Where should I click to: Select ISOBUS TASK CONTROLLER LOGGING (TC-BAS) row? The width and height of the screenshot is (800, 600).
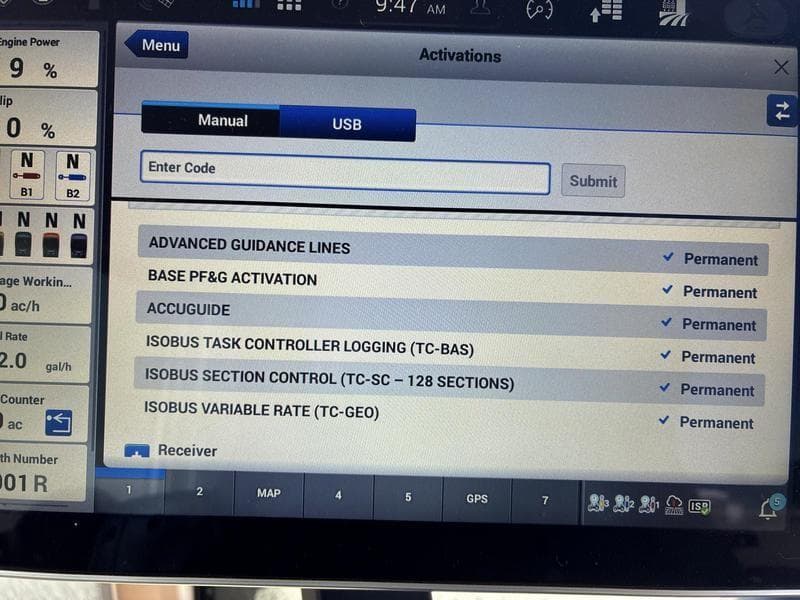[x=450, y=351]
